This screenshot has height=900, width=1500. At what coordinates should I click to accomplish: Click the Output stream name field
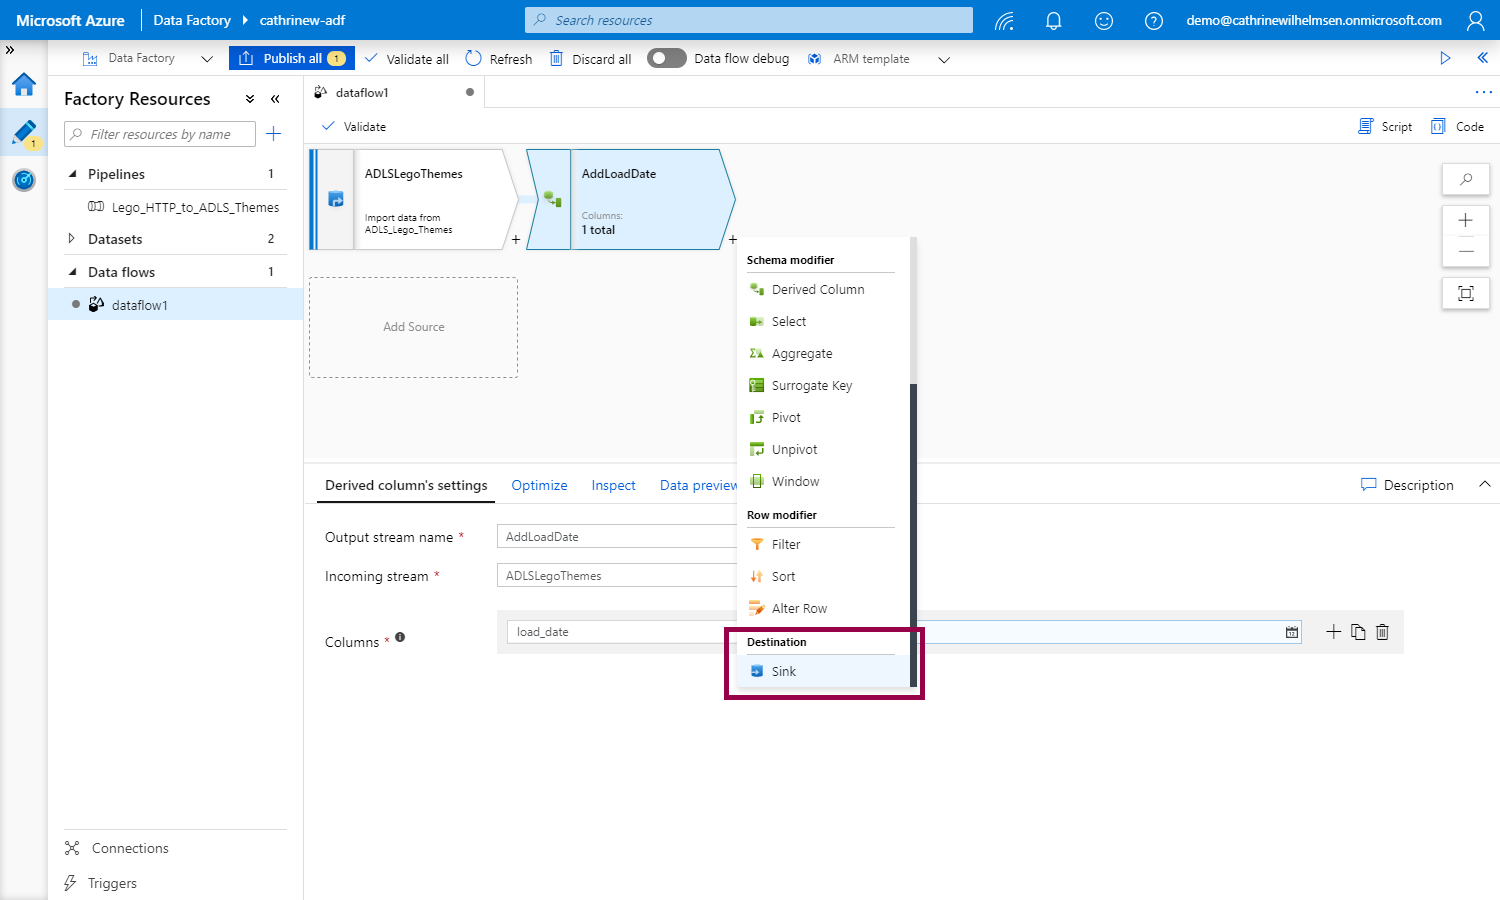[x=616, y=537]
